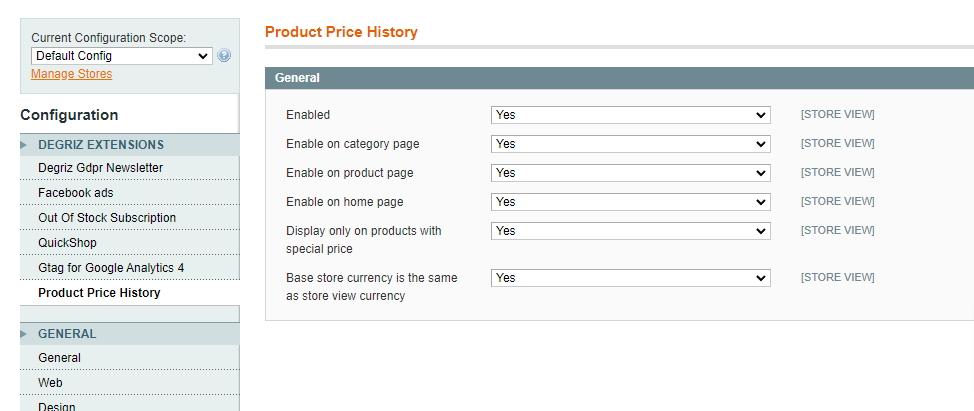Viewport: 974px width, 411px height.
Task: Go to Web configuration section
Action: pos(50,383)
